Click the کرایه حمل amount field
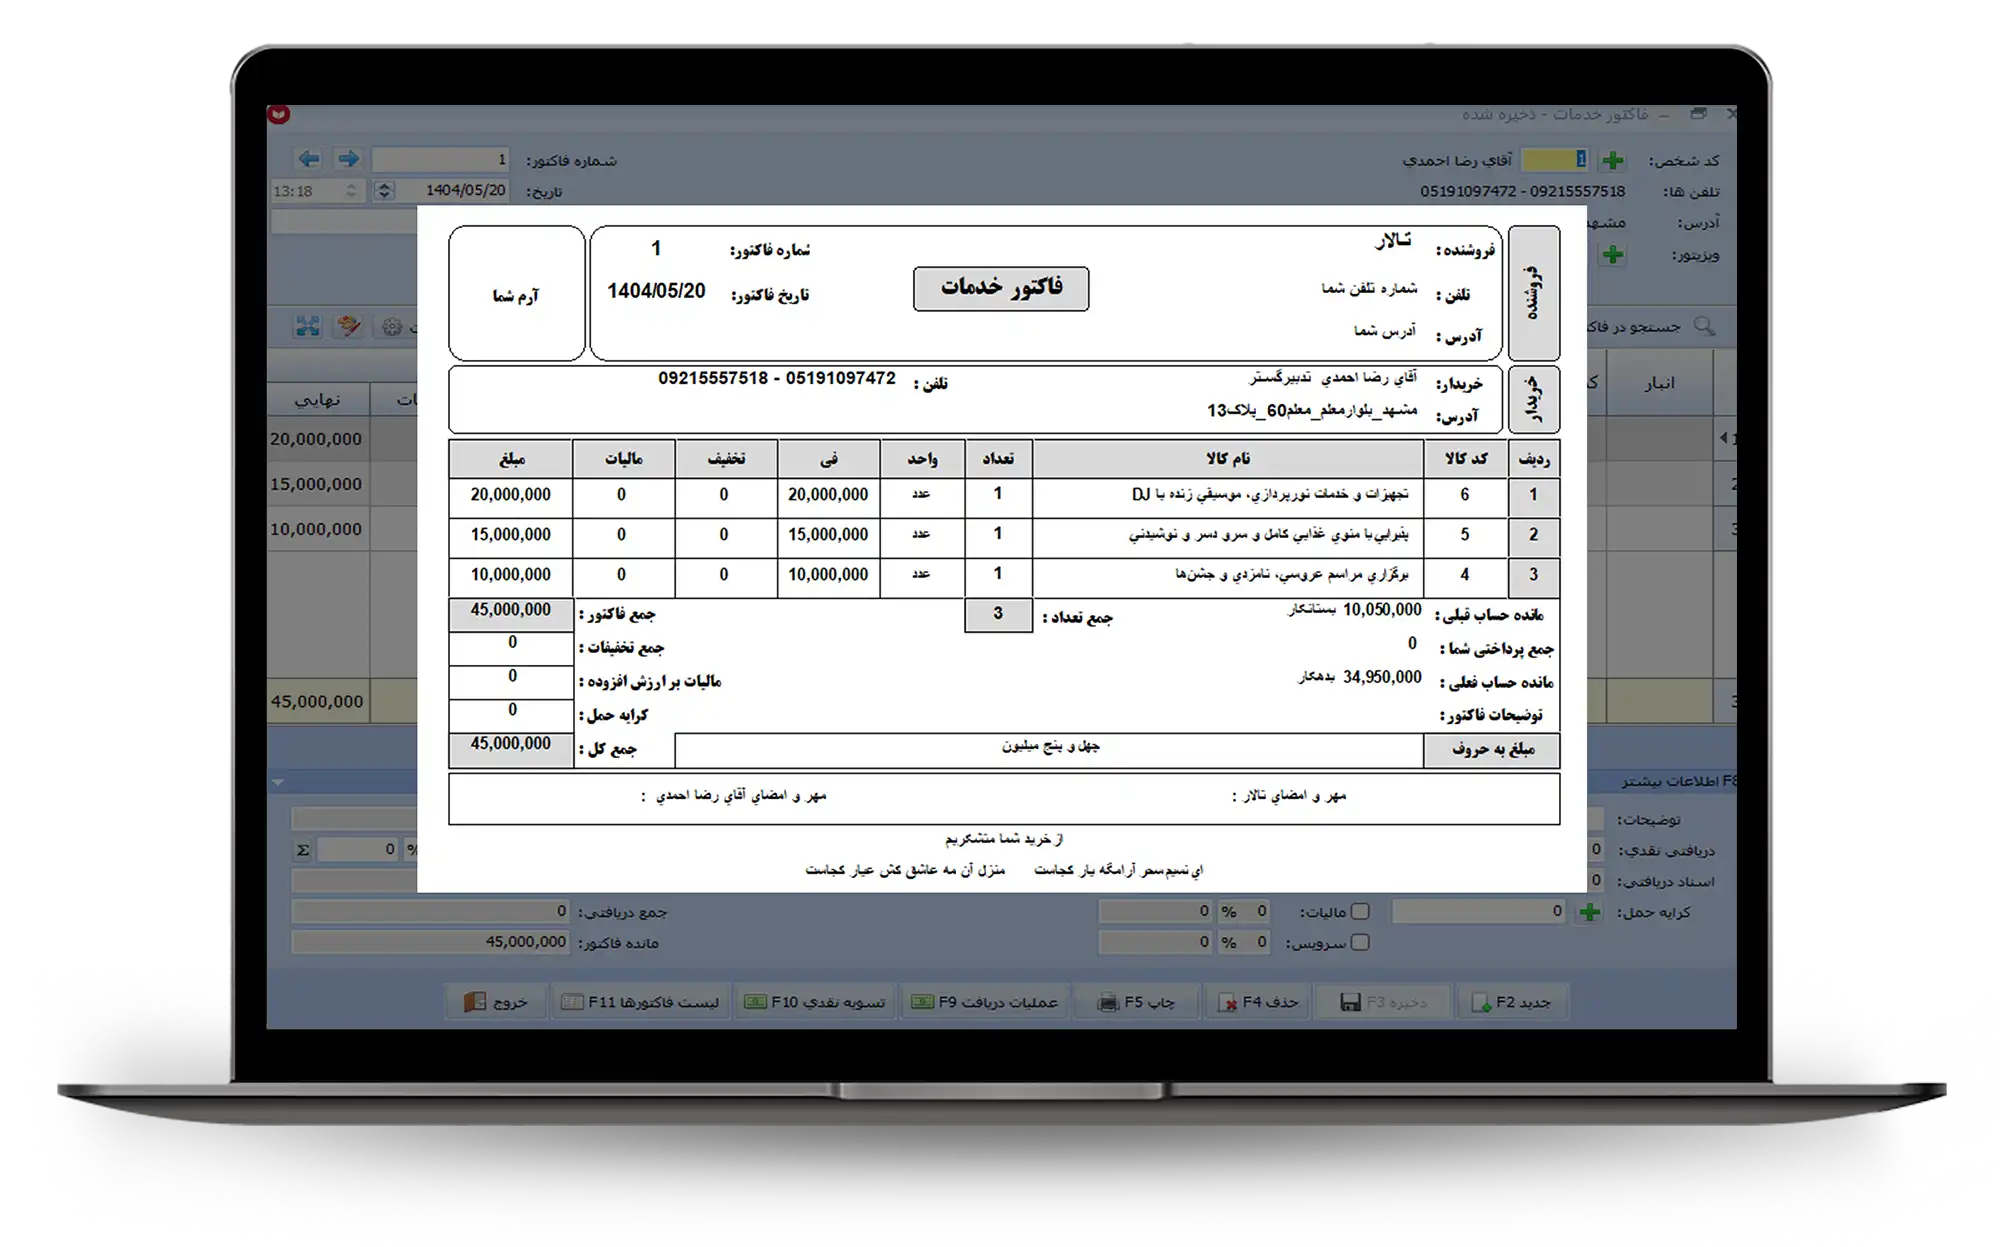The image size is (2000, 1247). 1479,911
